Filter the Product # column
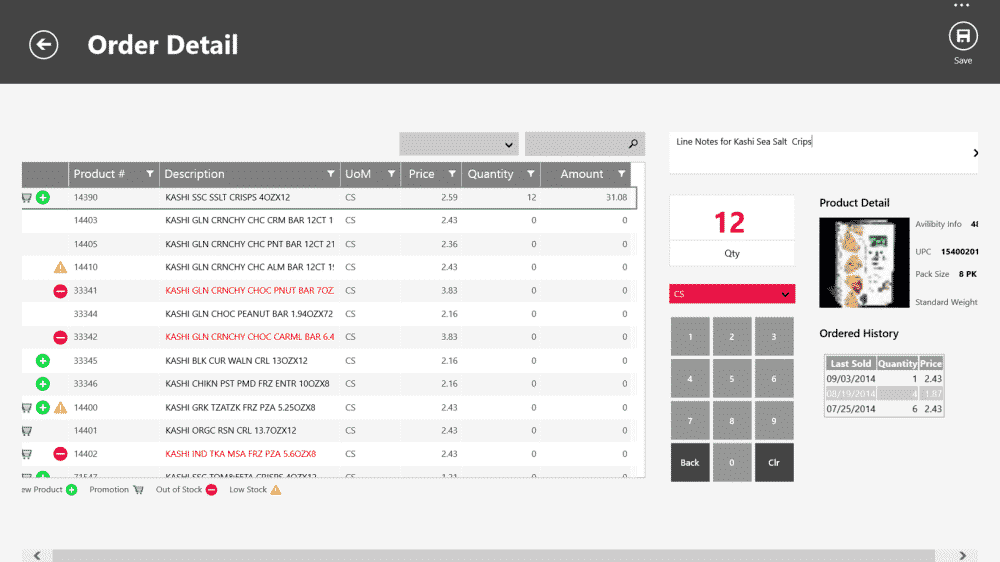The image size is (1000, 562). [x=150, y=174]
